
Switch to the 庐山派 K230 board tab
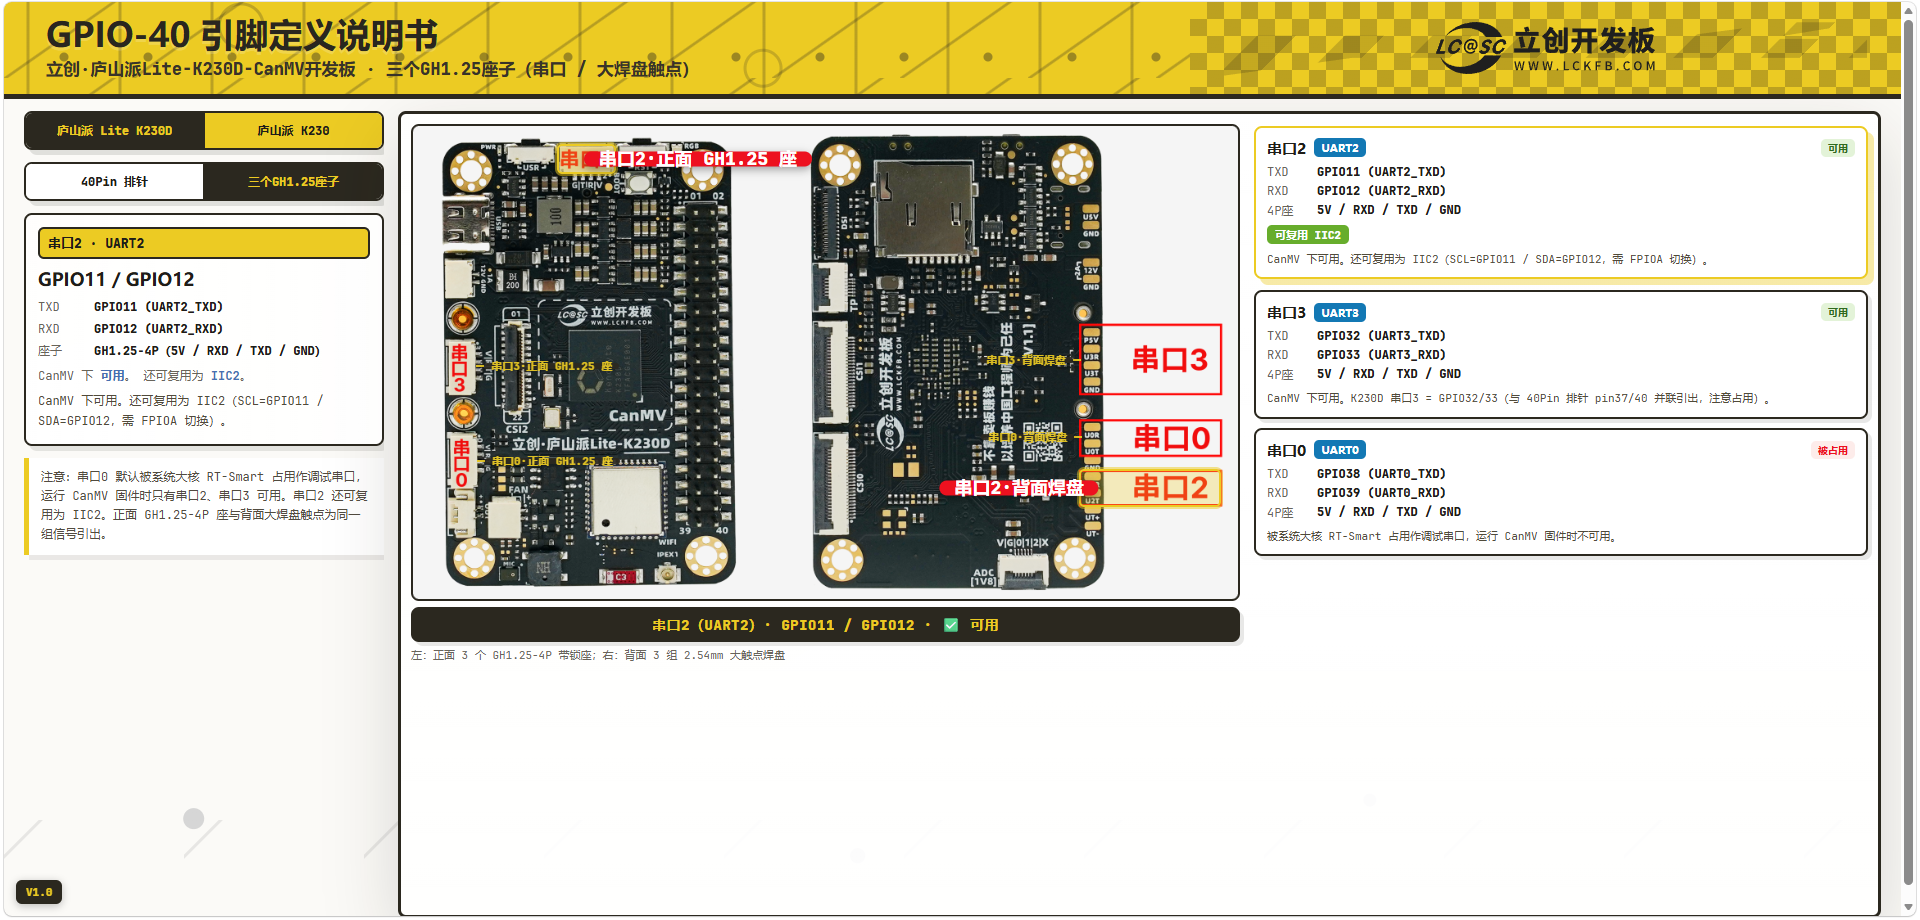(293, 131)
